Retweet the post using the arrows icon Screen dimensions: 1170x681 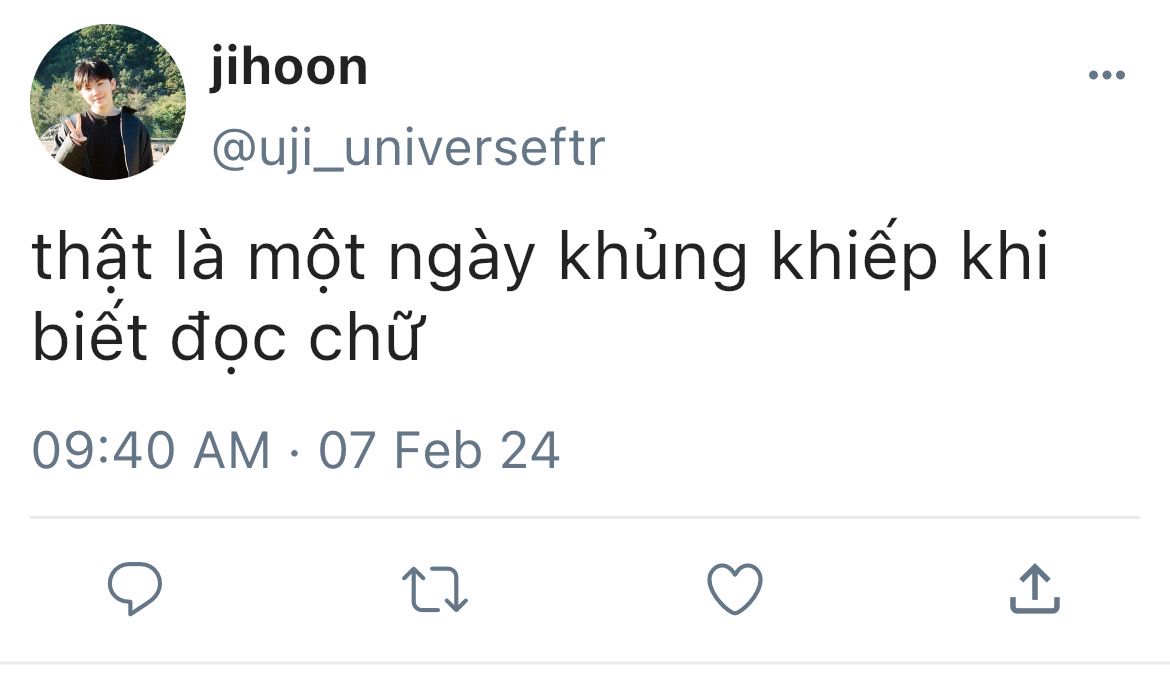(x=434, y=589)
